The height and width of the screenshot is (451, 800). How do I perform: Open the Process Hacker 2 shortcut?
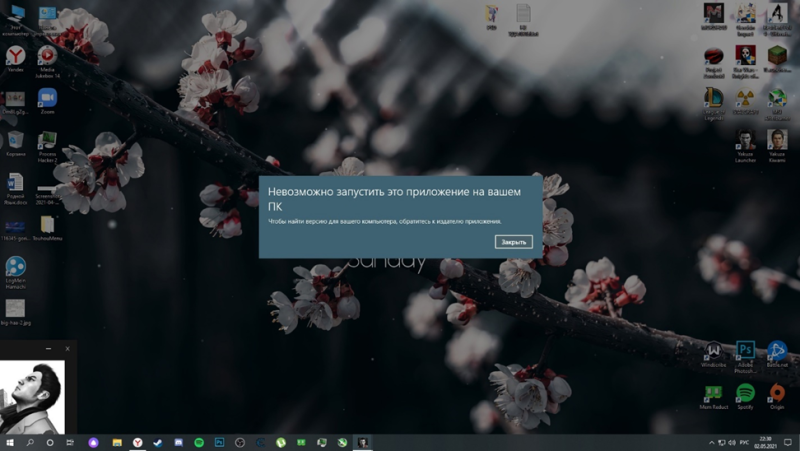(x=47, y=147)
